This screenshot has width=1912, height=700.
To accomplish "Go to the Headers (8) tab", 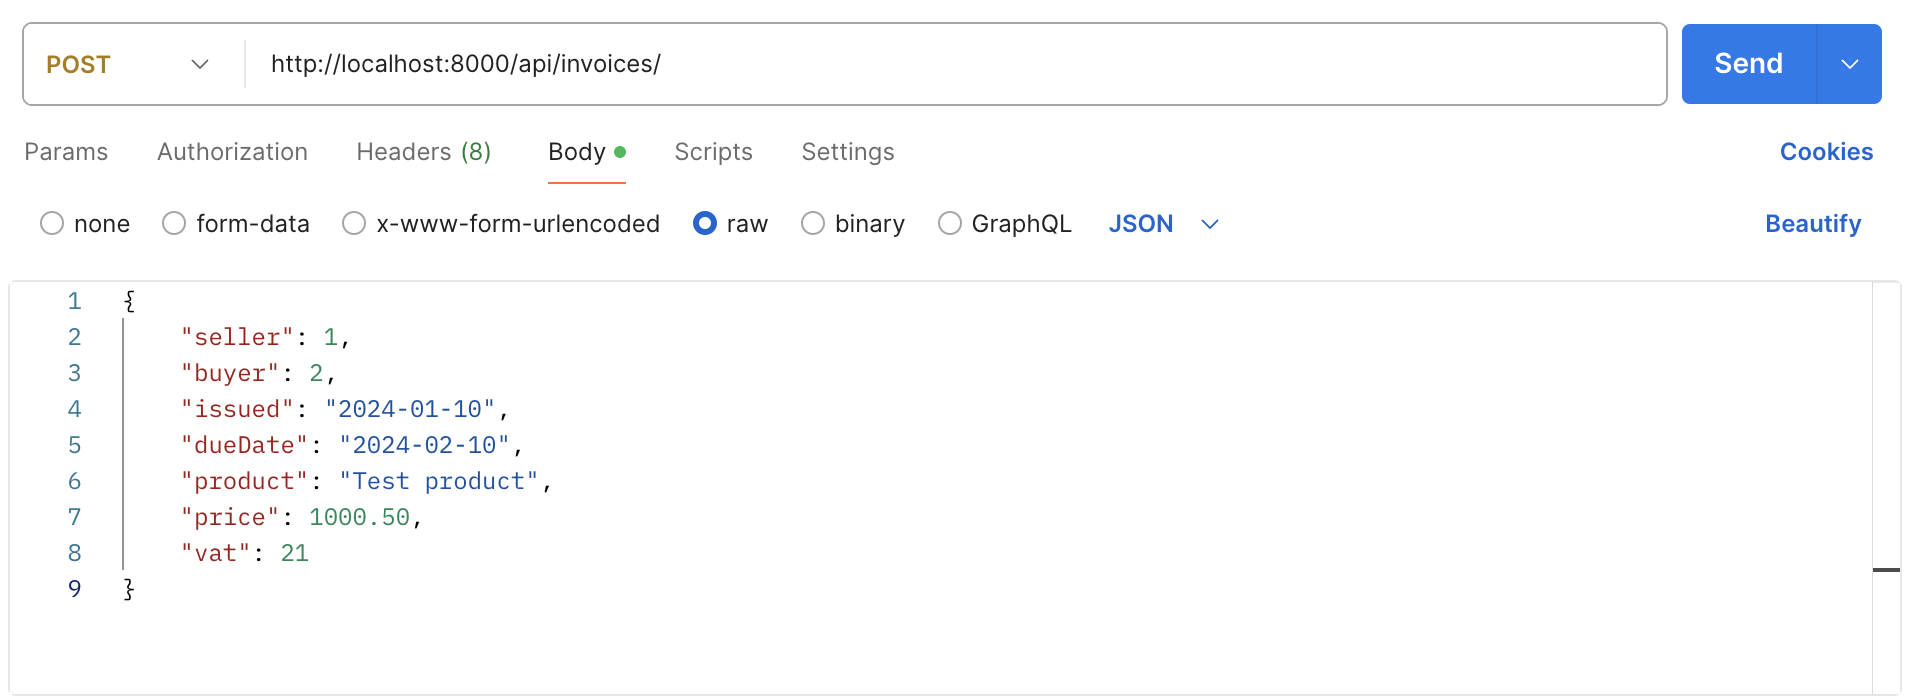I will pos(423,152).
